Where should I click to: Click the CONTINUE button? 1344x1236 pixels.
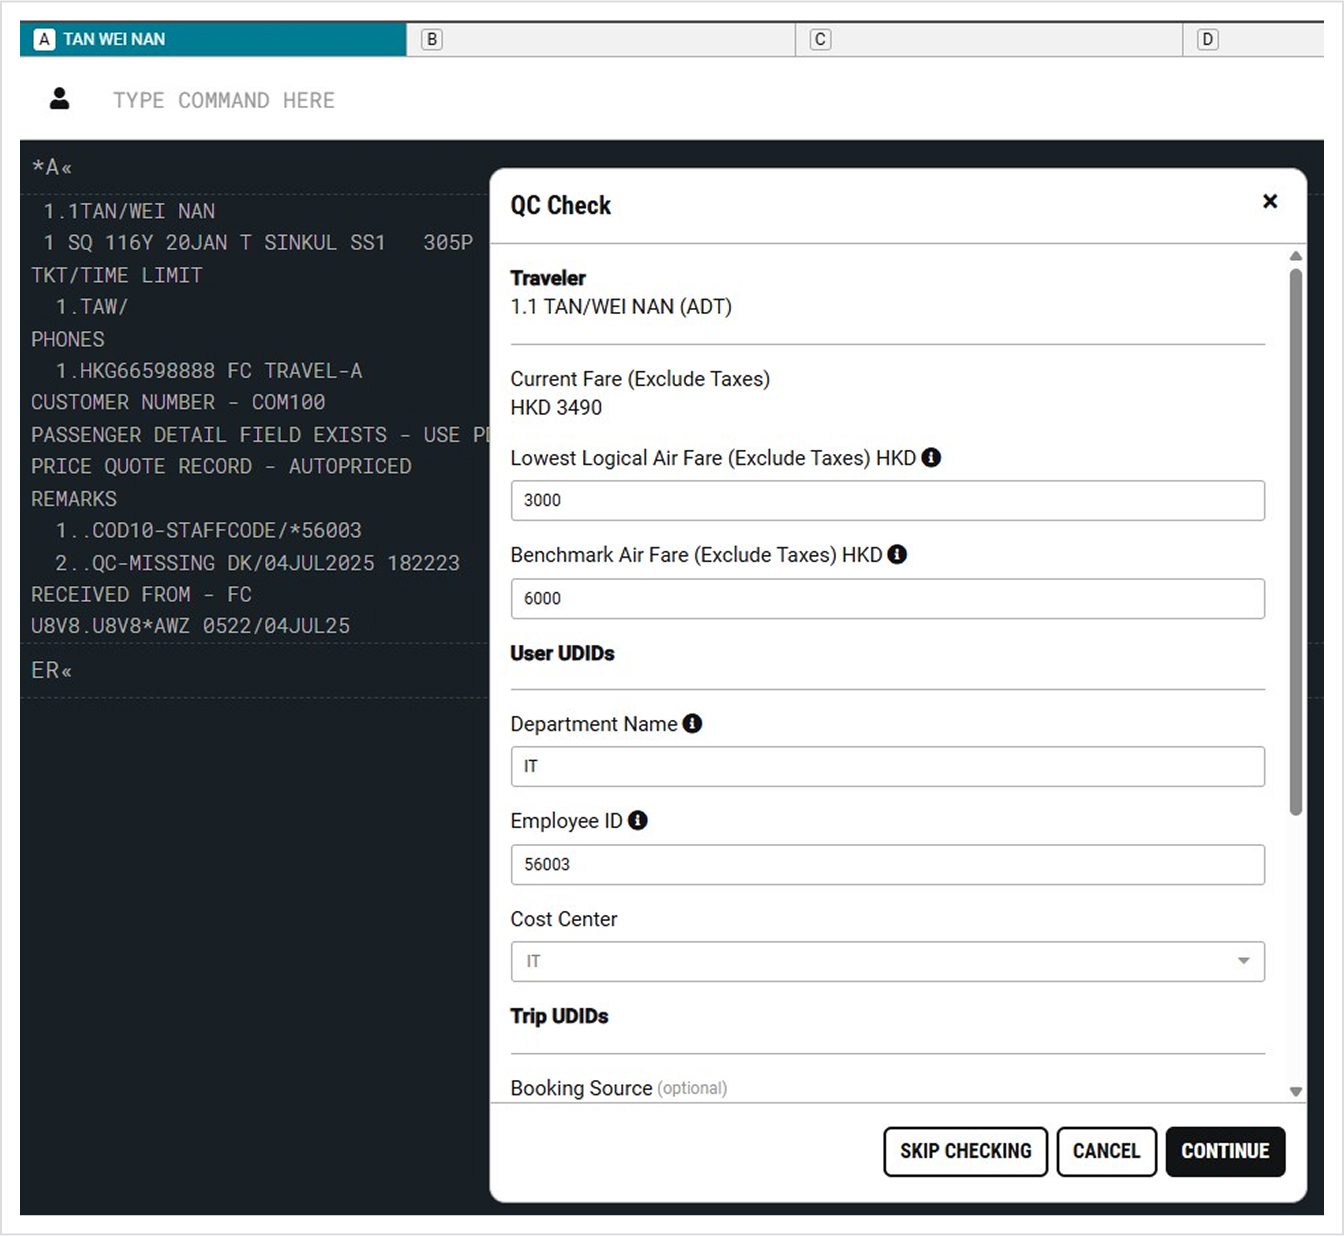pos(1225,1151)
